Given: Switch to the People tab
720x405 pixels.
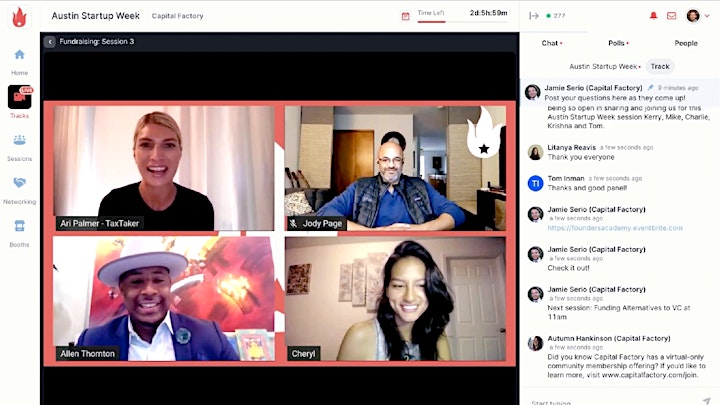Looking at the screenshot, I should [x=686, y=43].
